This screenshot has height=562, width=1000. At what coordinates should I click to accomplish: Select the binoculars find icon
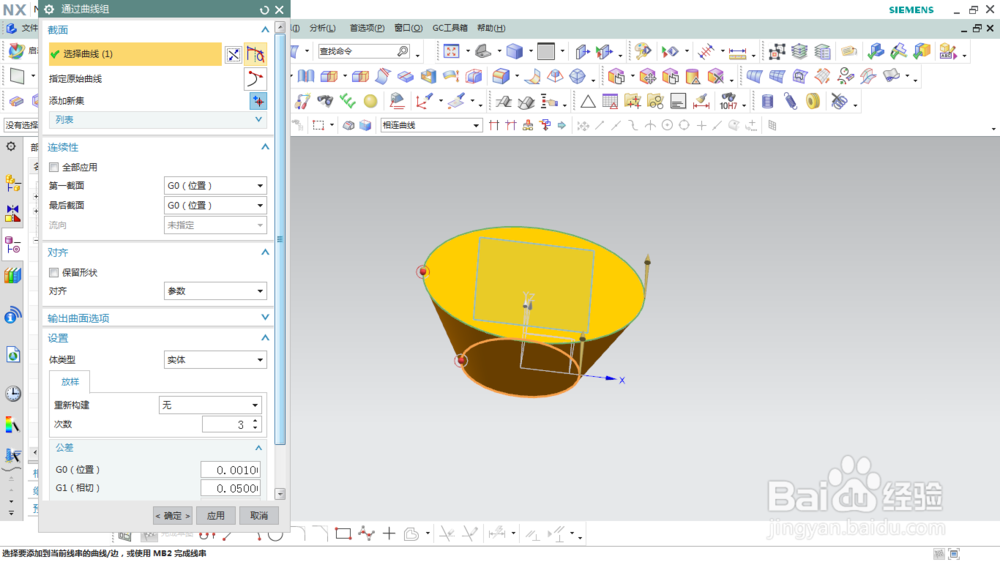coord(325,101)
